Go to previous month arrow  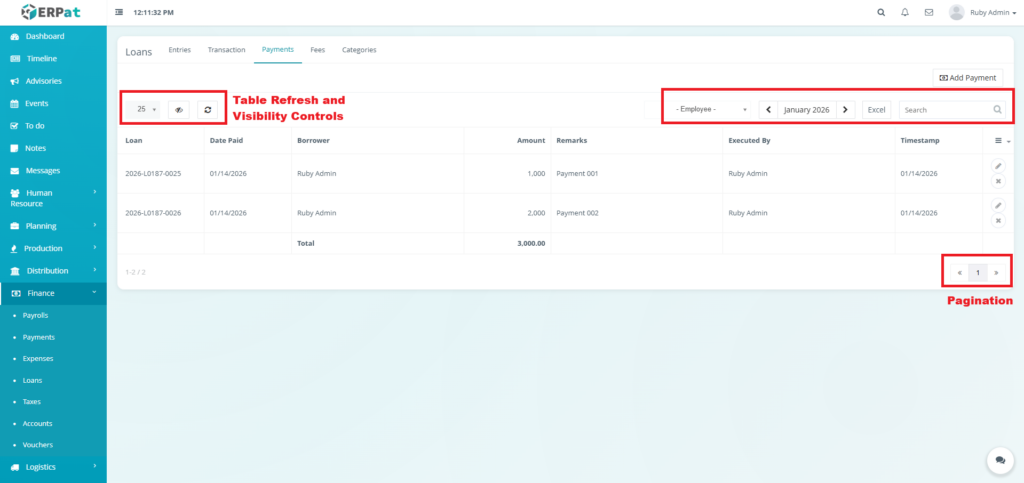click(x=768, y=109)
